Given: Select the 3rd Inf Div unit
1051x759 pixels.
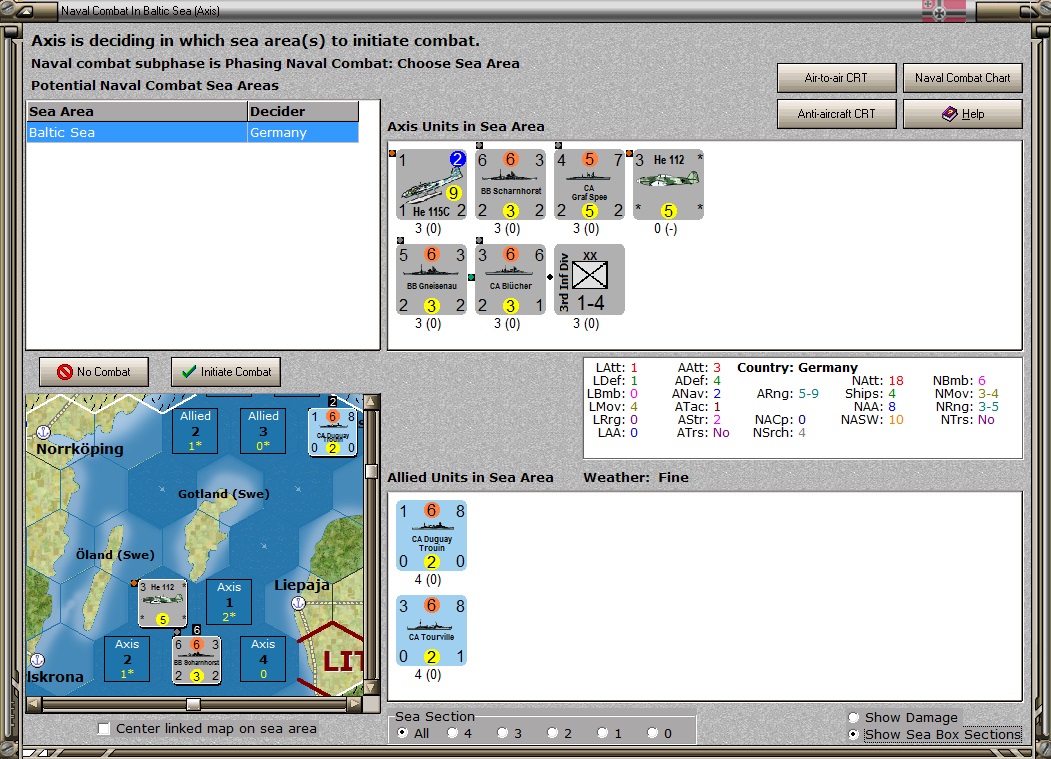Looking at the screenshot, I should 589,280.
